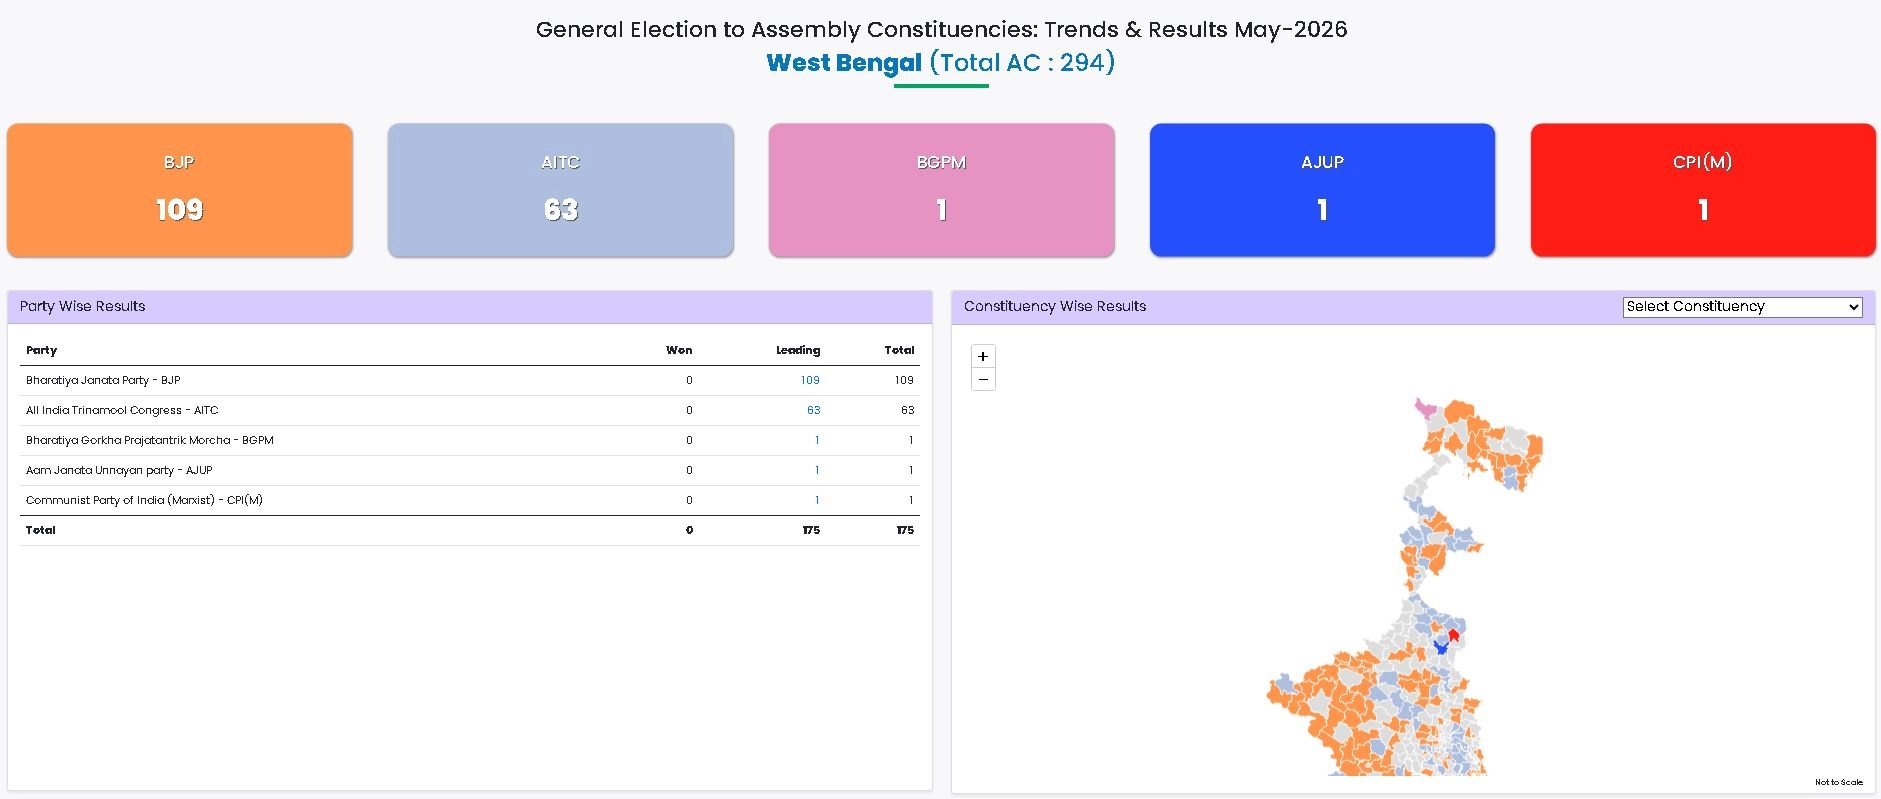Open BGPM row leading count link
The image size is (1881, 799).
coord(817,440)
